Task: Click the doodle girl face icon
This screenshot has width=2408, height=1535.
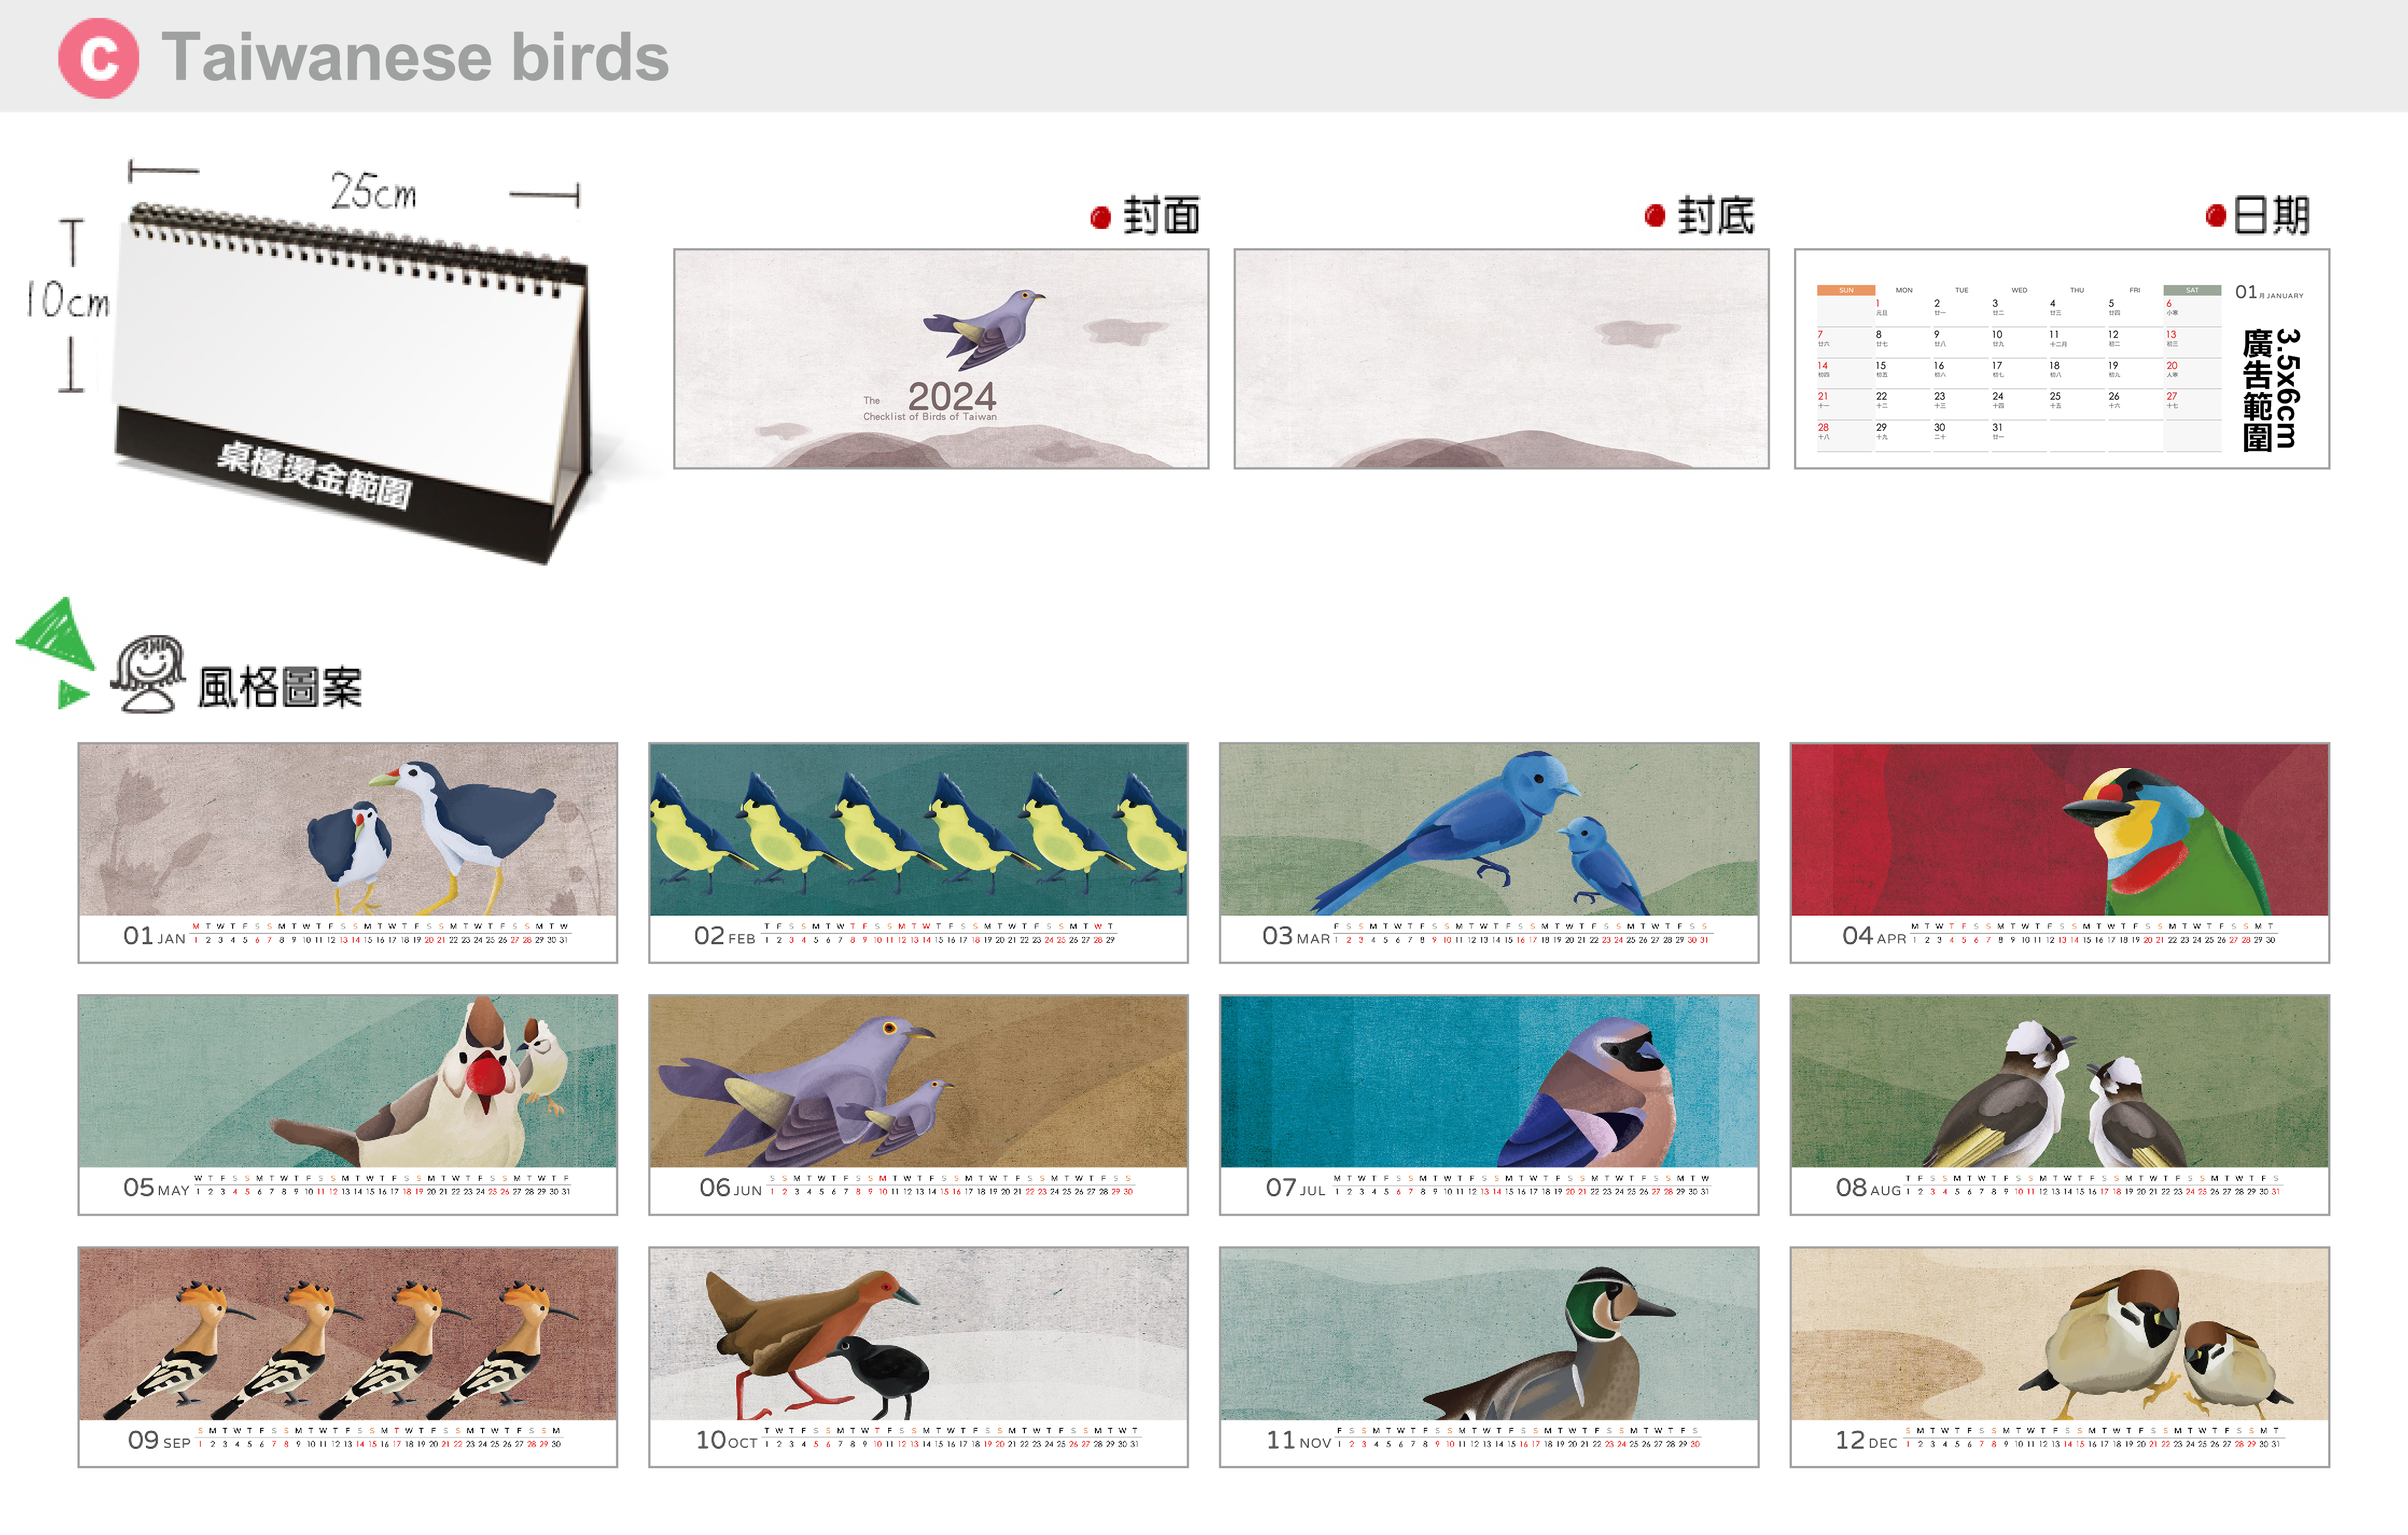Action: [x=148, y=673]
